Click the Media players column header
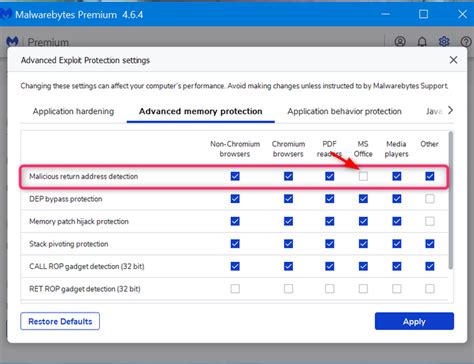The image size is (474, 364). coord(396,149)
